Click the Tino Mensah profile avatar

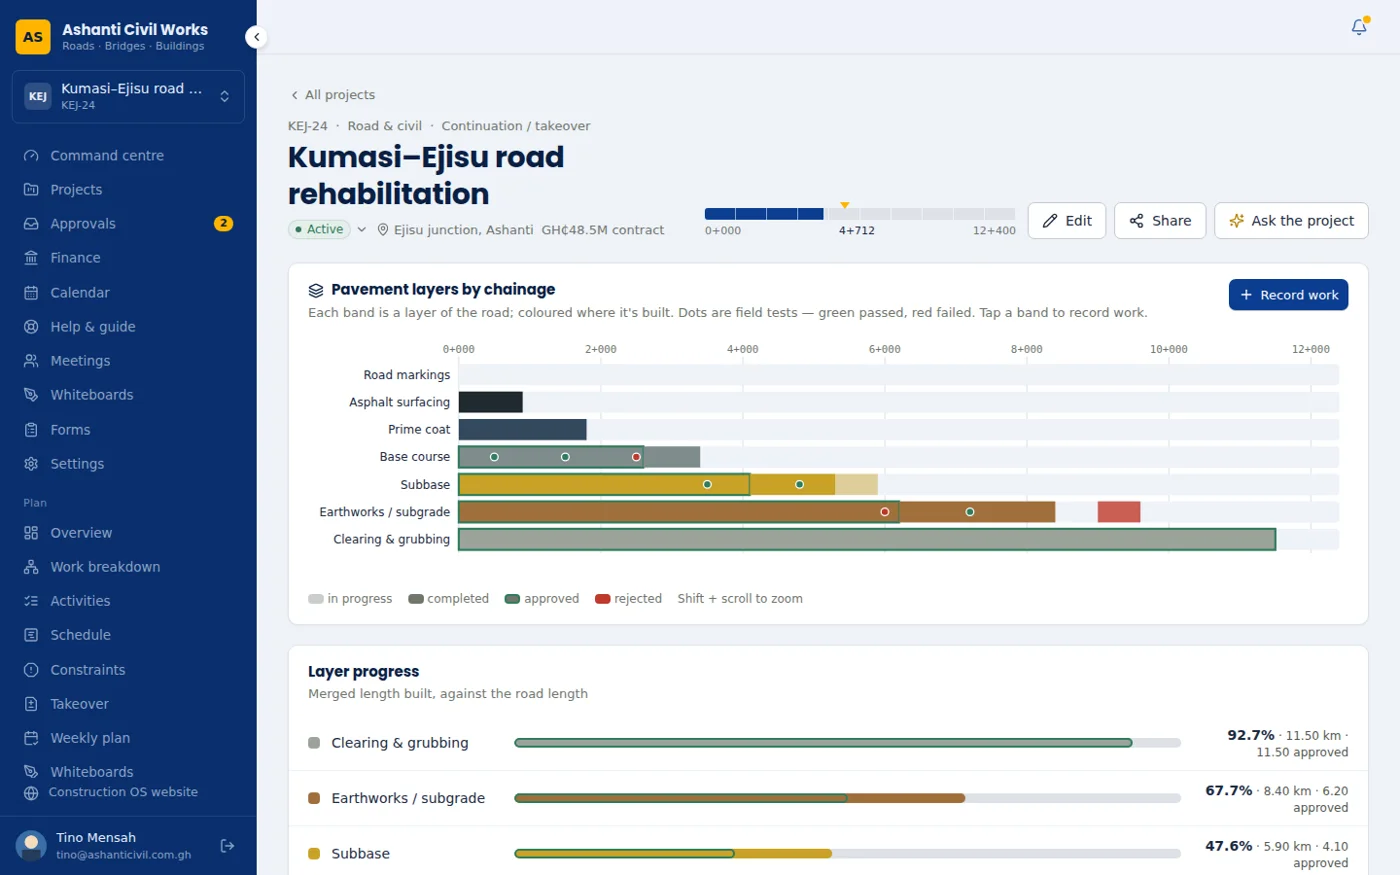31,846
